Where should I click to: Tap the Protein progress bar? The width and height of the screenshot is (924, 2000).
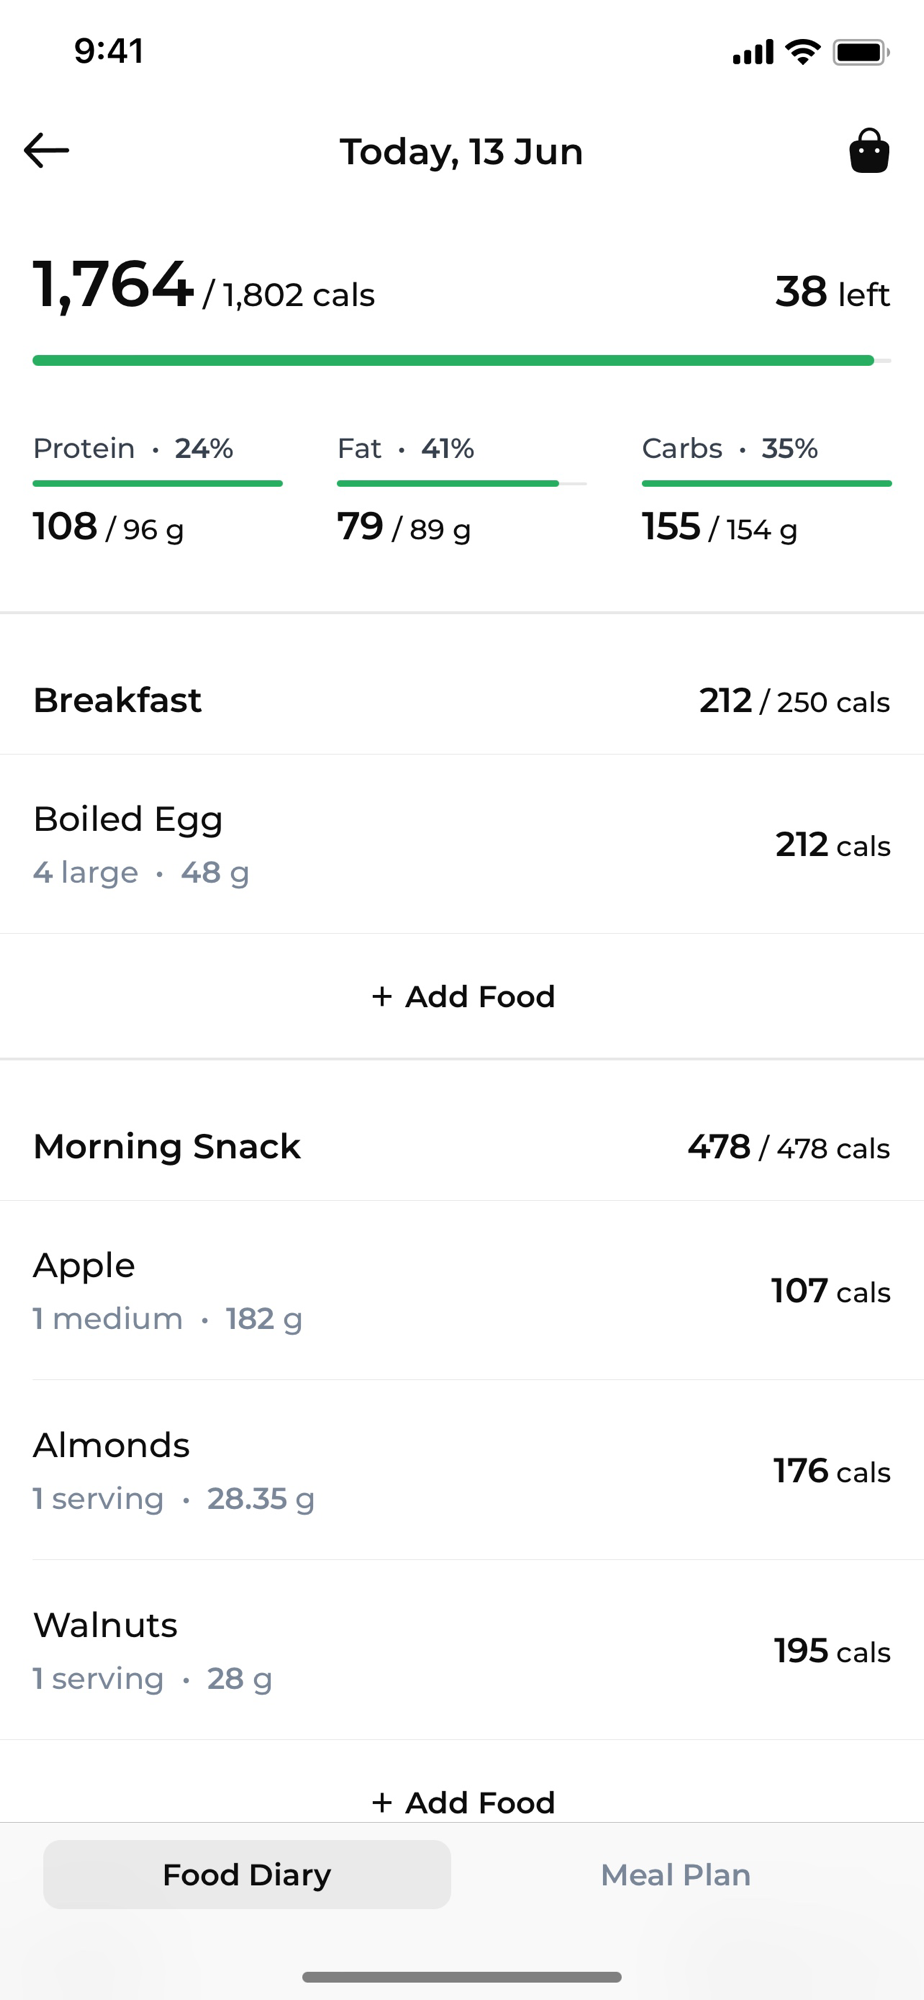click(x=158, y=484)
